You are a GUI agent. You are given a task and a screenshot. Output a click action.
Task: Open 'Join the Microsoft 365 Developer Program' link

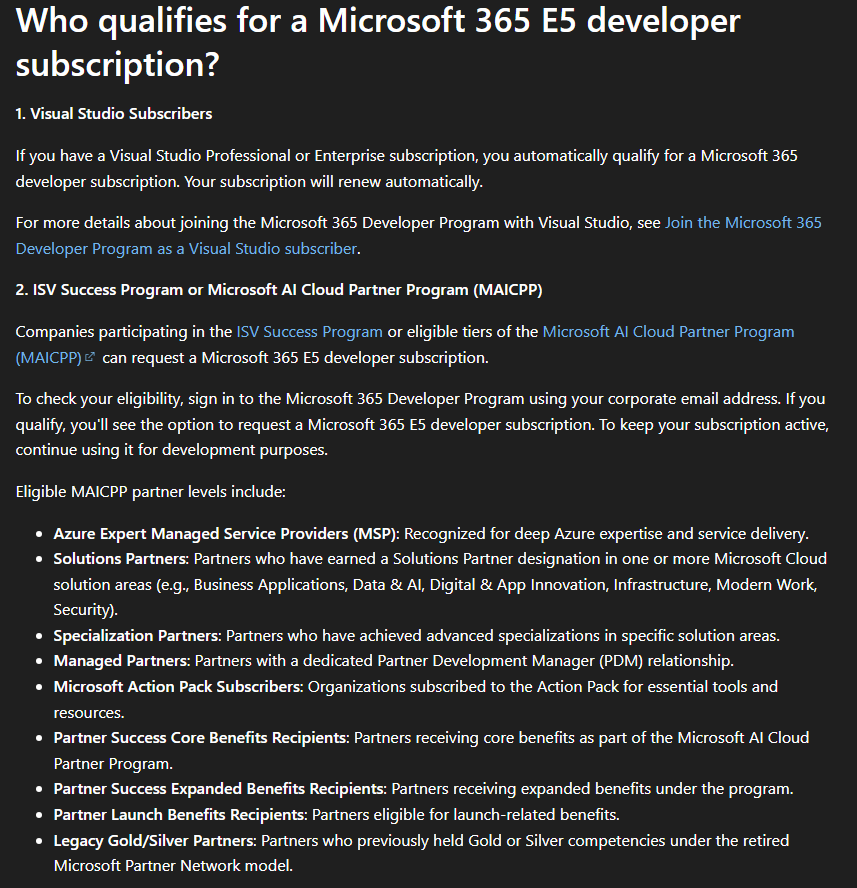[x=743, y=223]
